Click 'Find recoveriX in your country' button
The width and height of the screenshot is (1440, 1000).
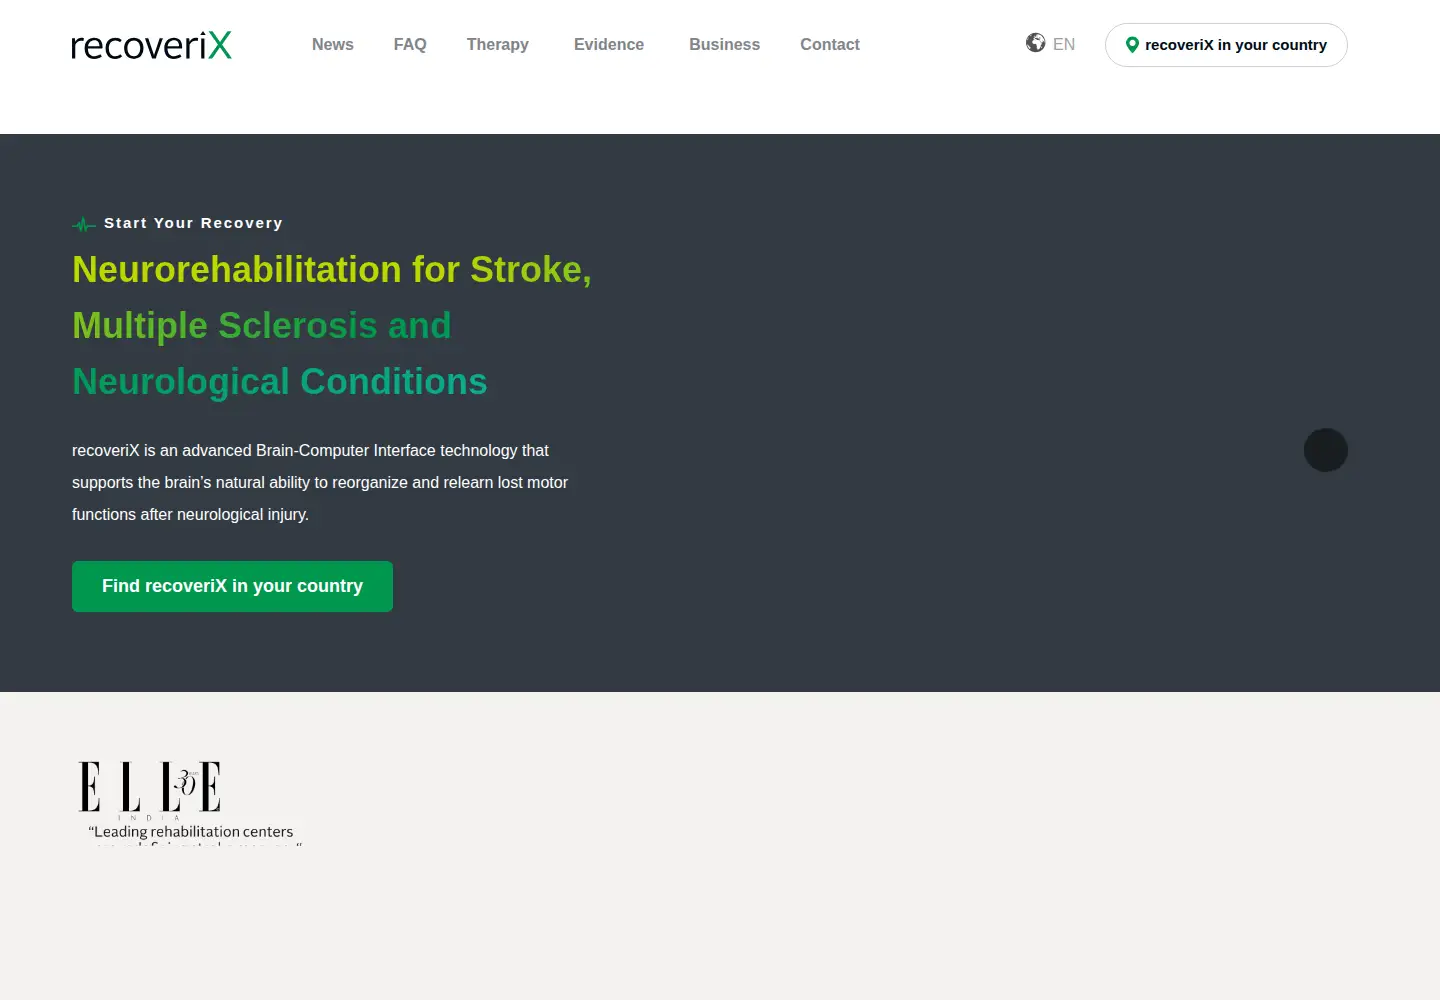pyautogui.click(x=232, y=586)
